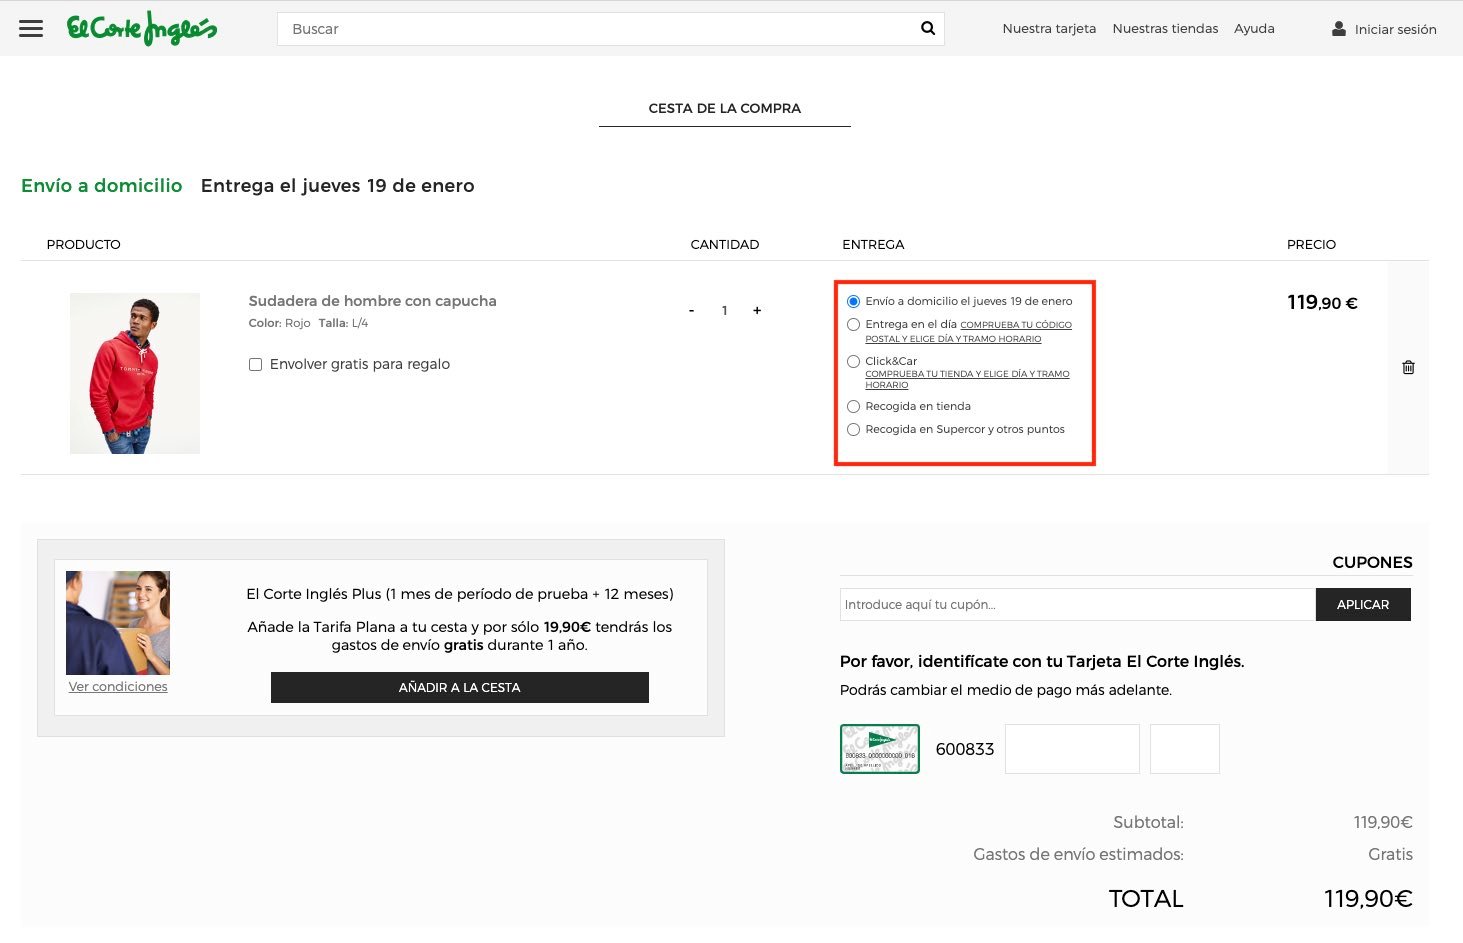Open Sudadera de hombre con capucha product
This screenshot has height=943, width=1463.
(x=372, y=301)
